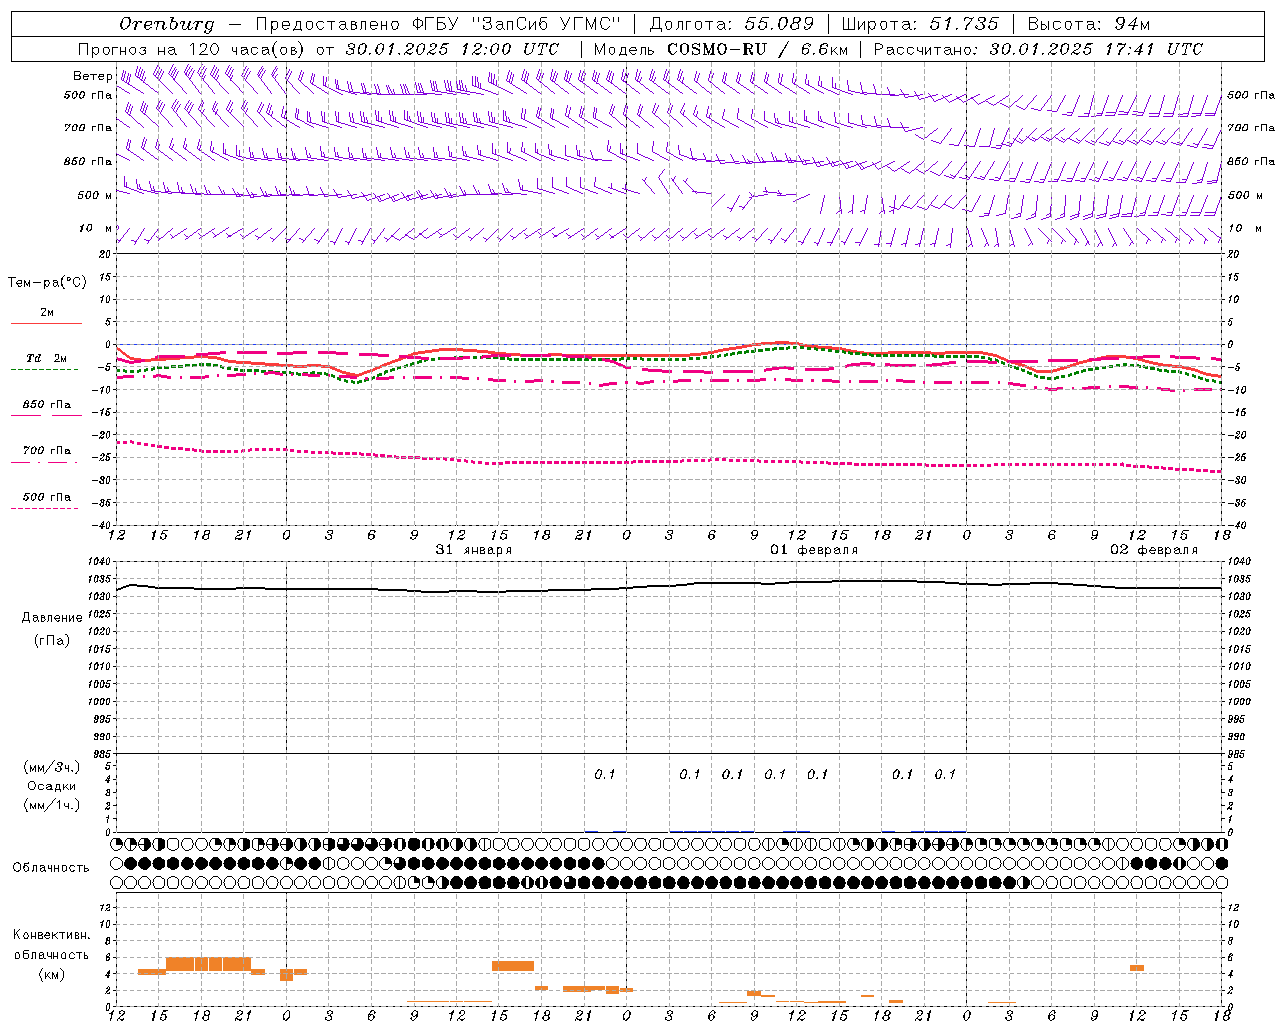Screen dimensions: 1280x1024
Task: Click the 700 гПа temperature legend entry
Action: point(46,451)
